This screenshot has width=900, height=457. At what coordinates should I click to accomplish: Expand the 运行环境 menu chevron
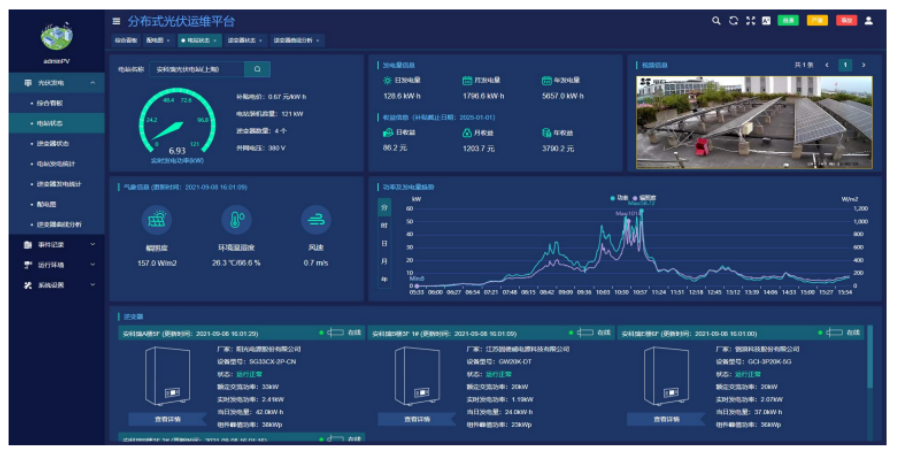tap(93, 265)
